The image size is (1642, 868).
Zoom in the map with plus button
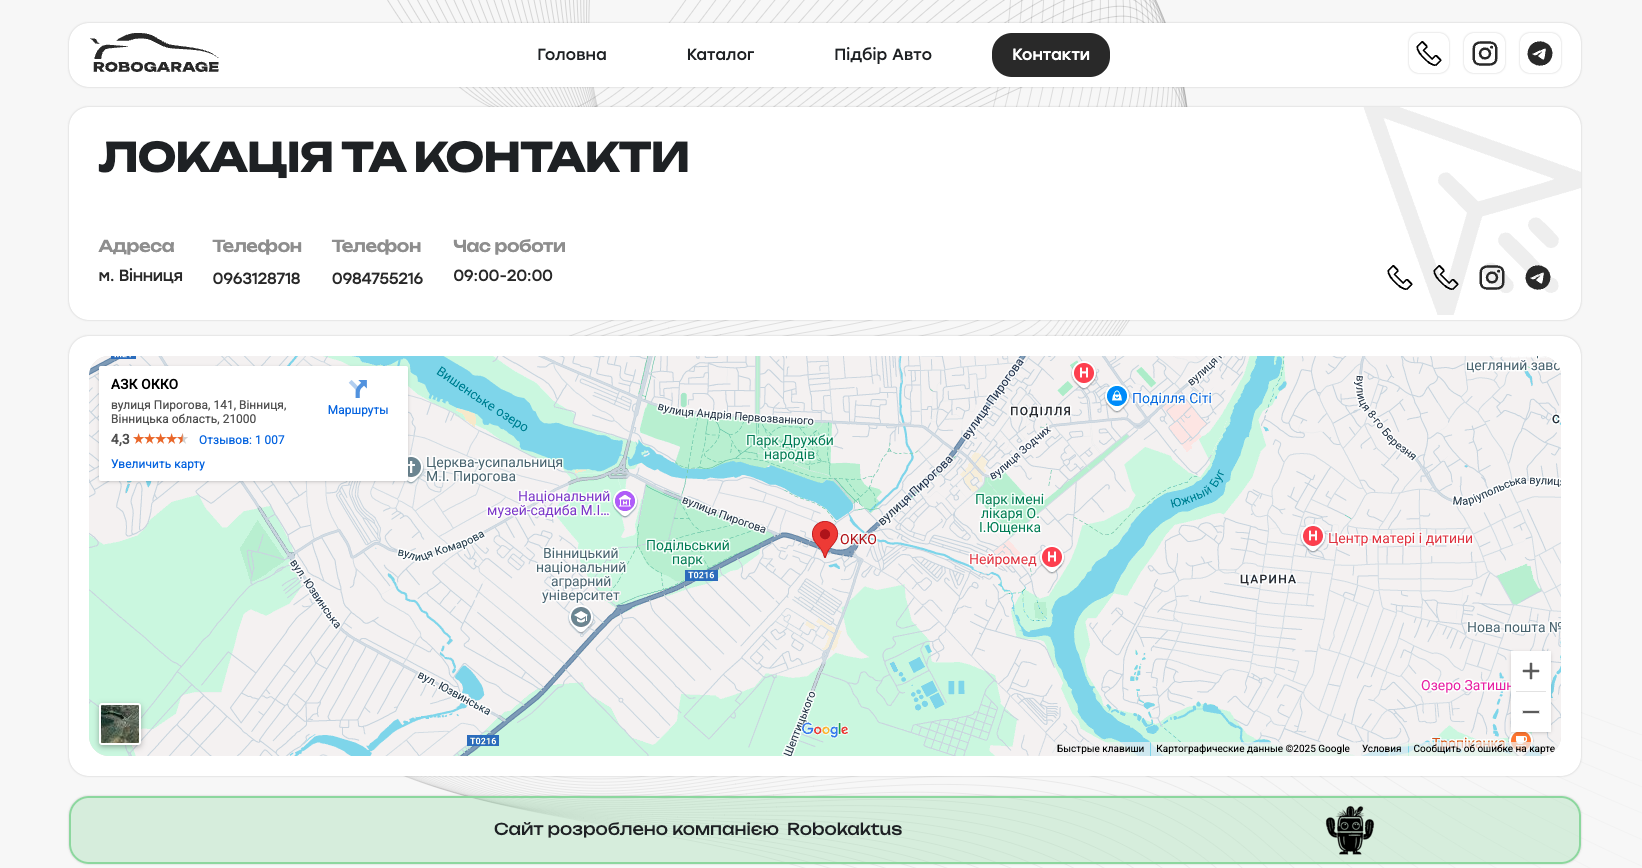[1530, 671]
